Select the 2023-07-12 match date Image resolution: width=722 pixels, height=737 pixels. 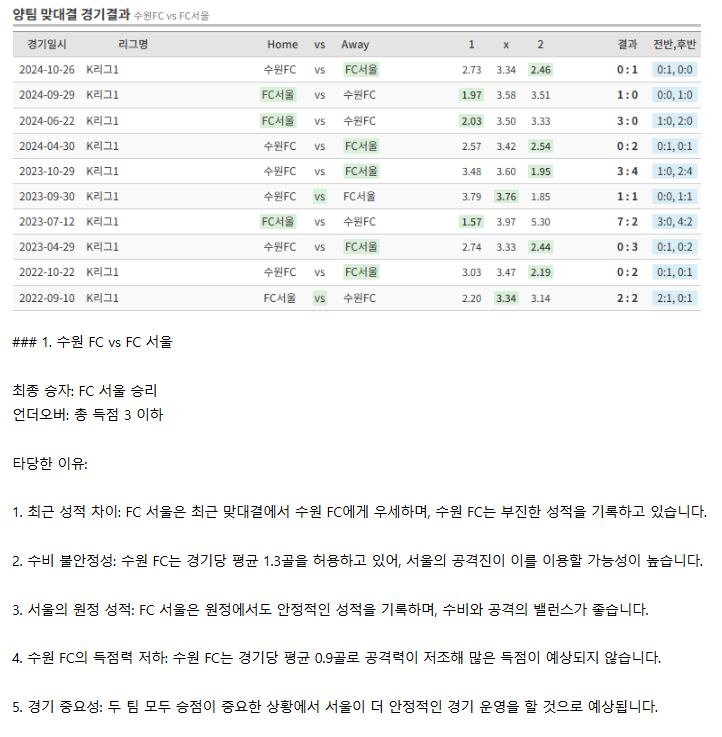pyautogui.click(x=47, y=222)
